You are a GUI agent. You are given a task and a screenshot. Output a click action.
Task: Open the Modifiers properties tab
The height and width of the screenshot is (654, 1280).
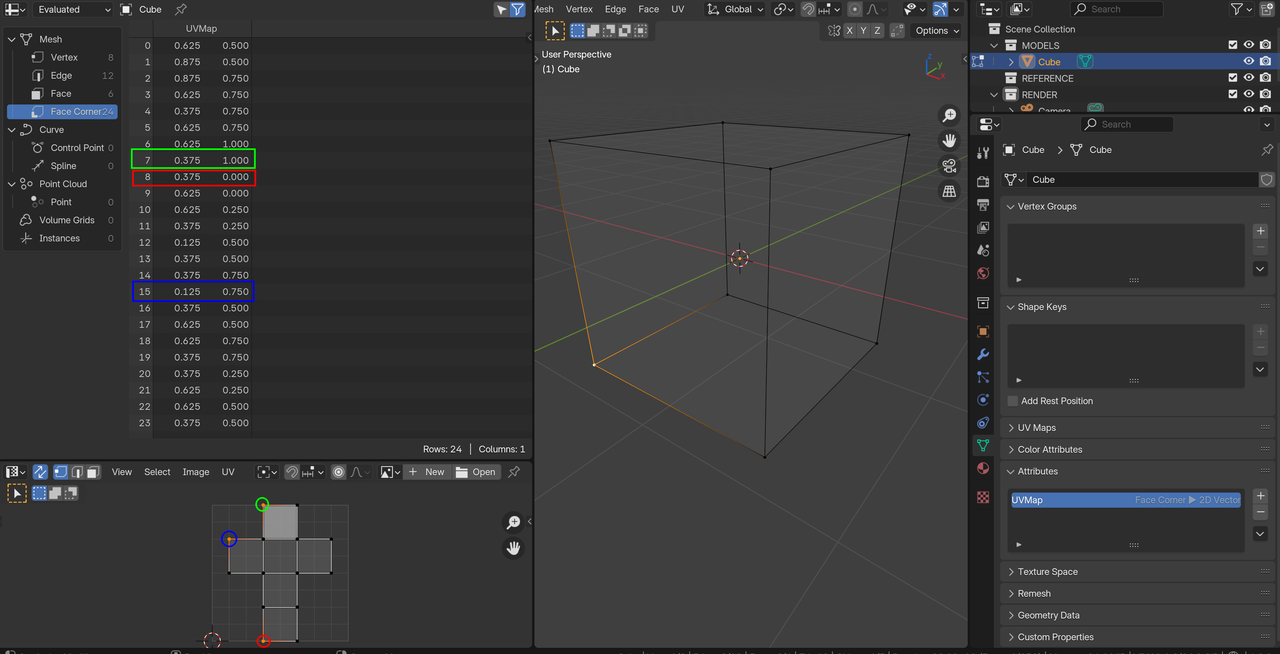tap(983, 355)
